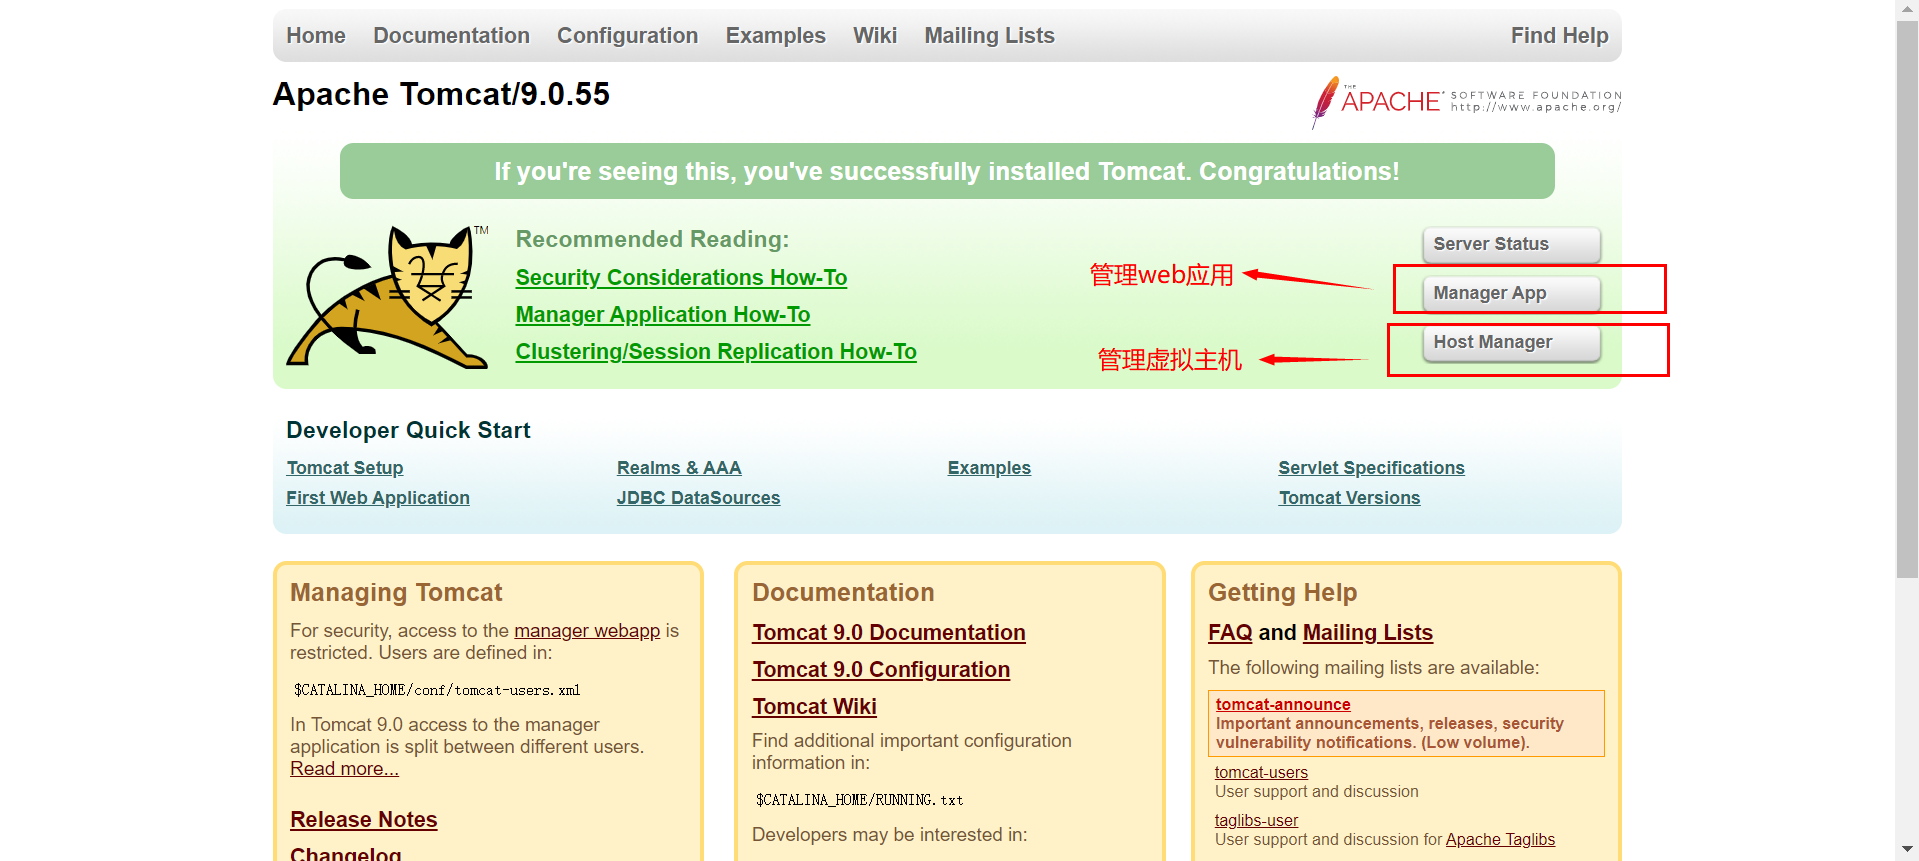The image size is (1919, 861).
Task: Click the Documentation box heading
Action: pyautogui.click(x=843, y=593)
